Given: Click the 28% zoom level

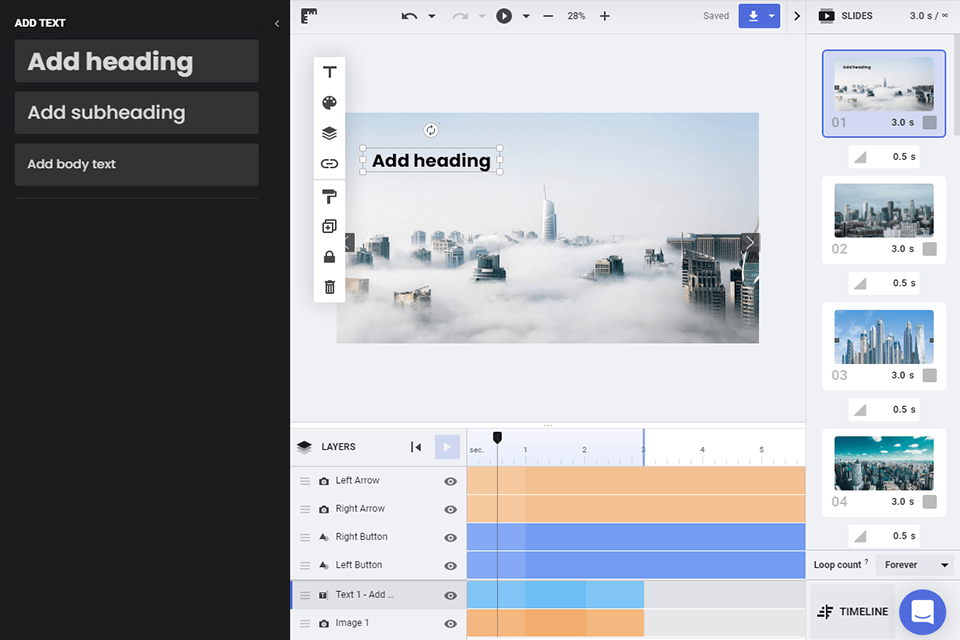Looking at the screenshot, I should coord(576,16).
